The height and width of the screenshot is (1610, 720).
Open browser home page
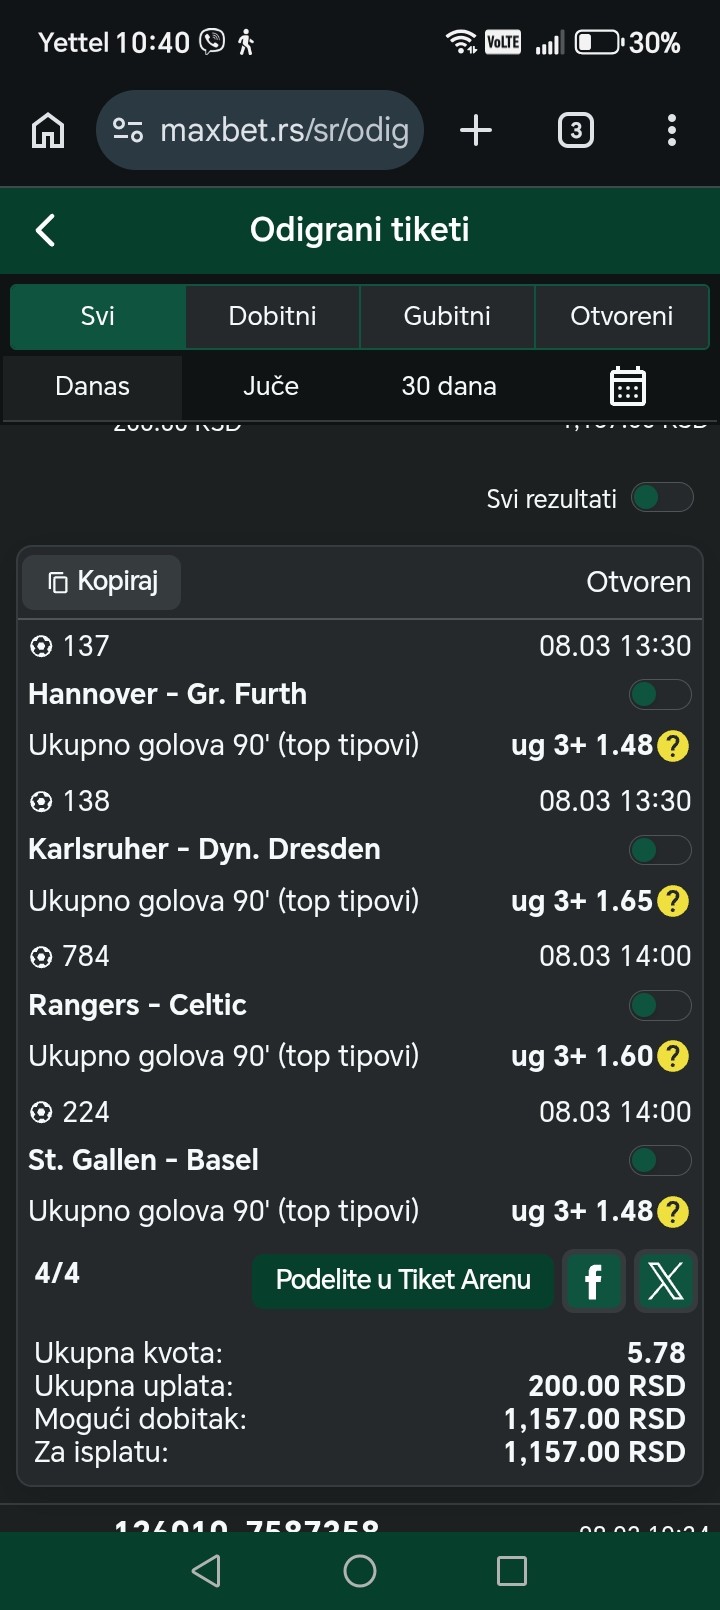(x=48, y=131)
